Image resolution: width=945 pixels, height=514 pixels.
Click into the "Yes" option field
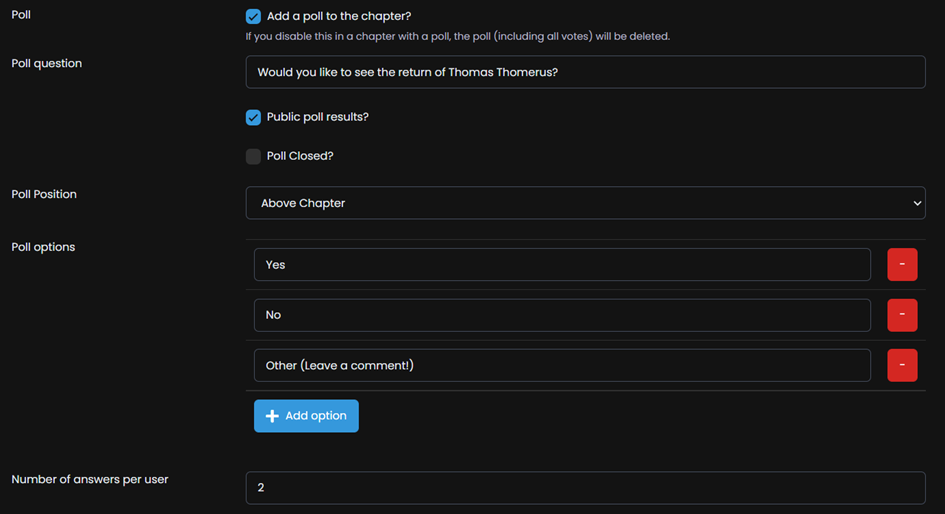(x=562, y=265)
